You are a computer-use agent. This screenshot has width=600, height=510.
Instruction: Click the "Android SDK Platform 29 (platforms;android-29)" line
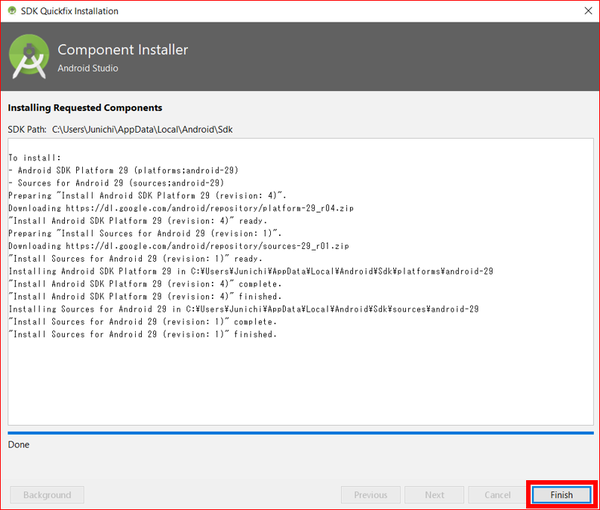pos(123,170)
